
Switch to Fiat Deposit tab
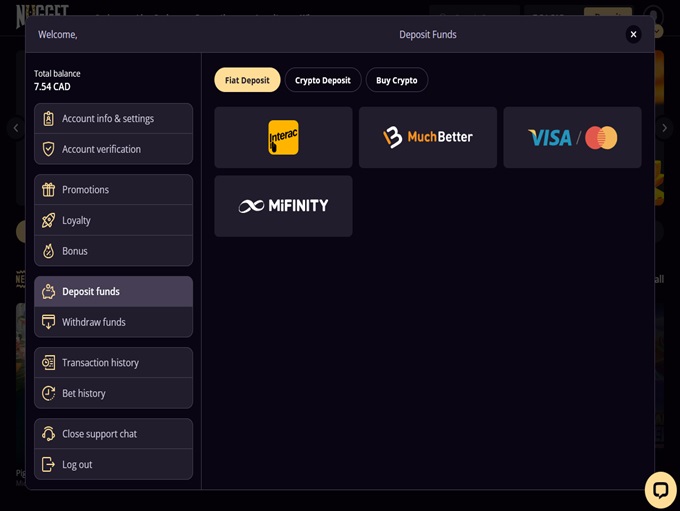point(247,80)
